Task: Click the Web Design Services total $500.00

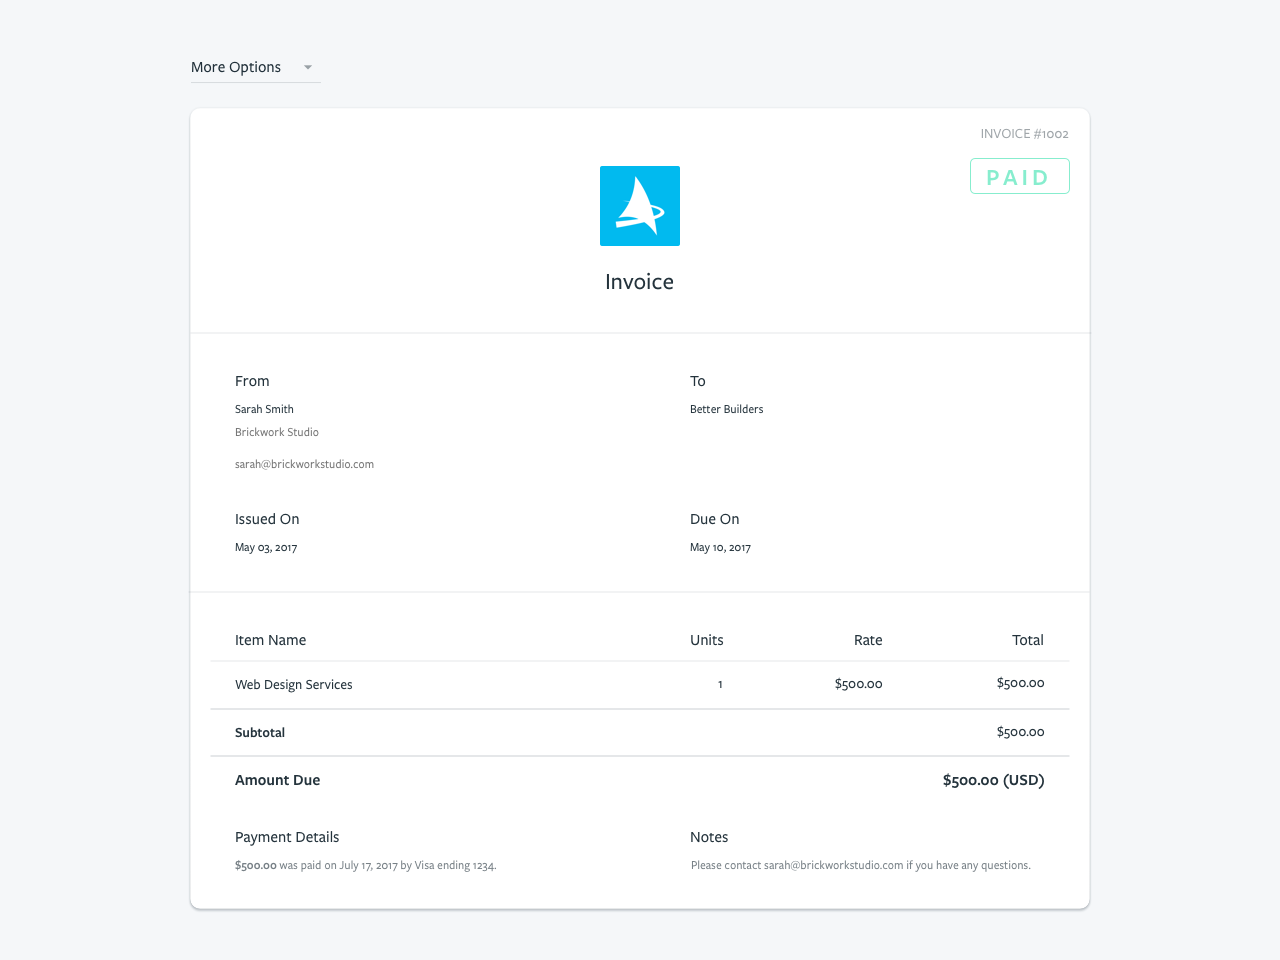Action: [x=1020, y=683]
